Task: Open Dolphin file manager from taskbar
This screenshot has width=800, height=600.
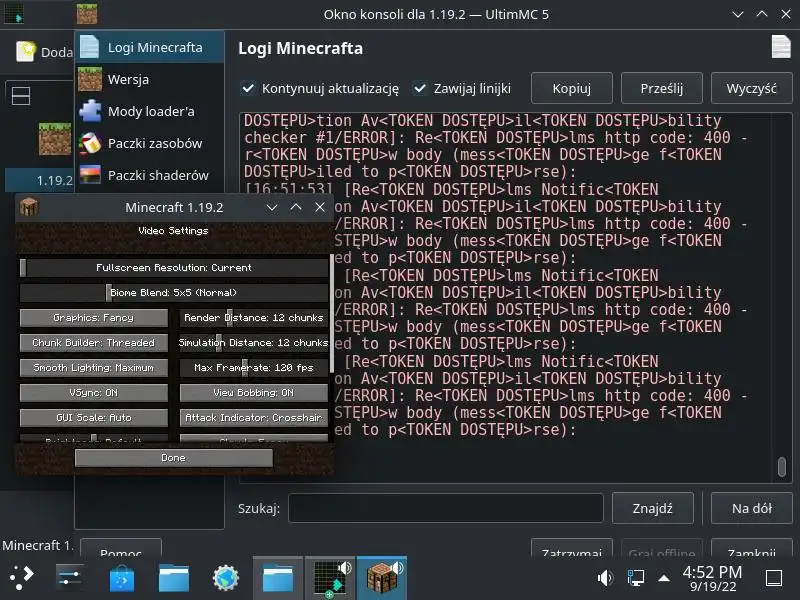Action: 174,578
